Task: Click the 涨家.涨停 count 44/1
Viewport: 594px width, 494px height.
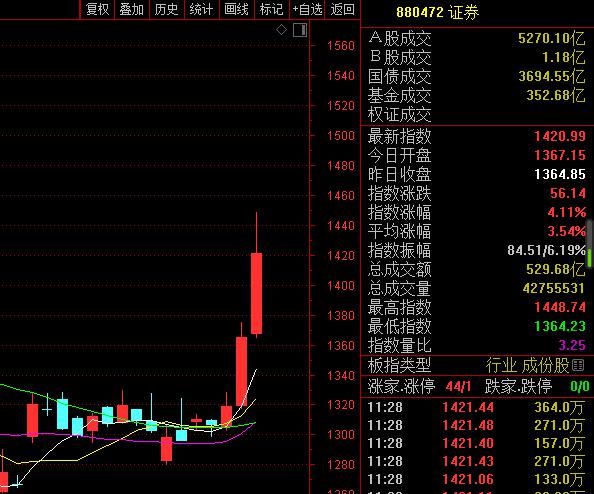Action: 458,386
